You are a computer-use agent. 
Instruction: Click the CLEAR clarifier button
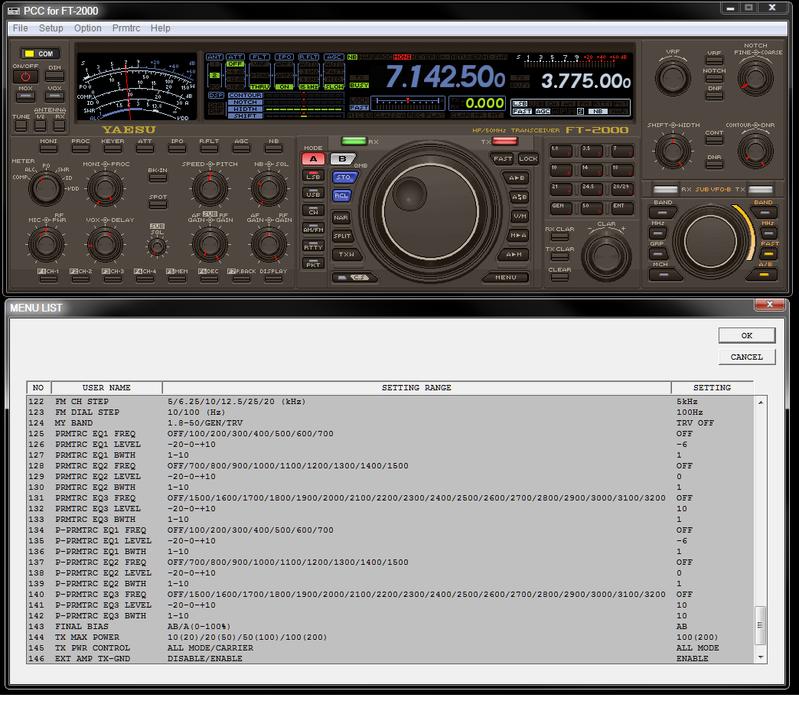[560, 277]
